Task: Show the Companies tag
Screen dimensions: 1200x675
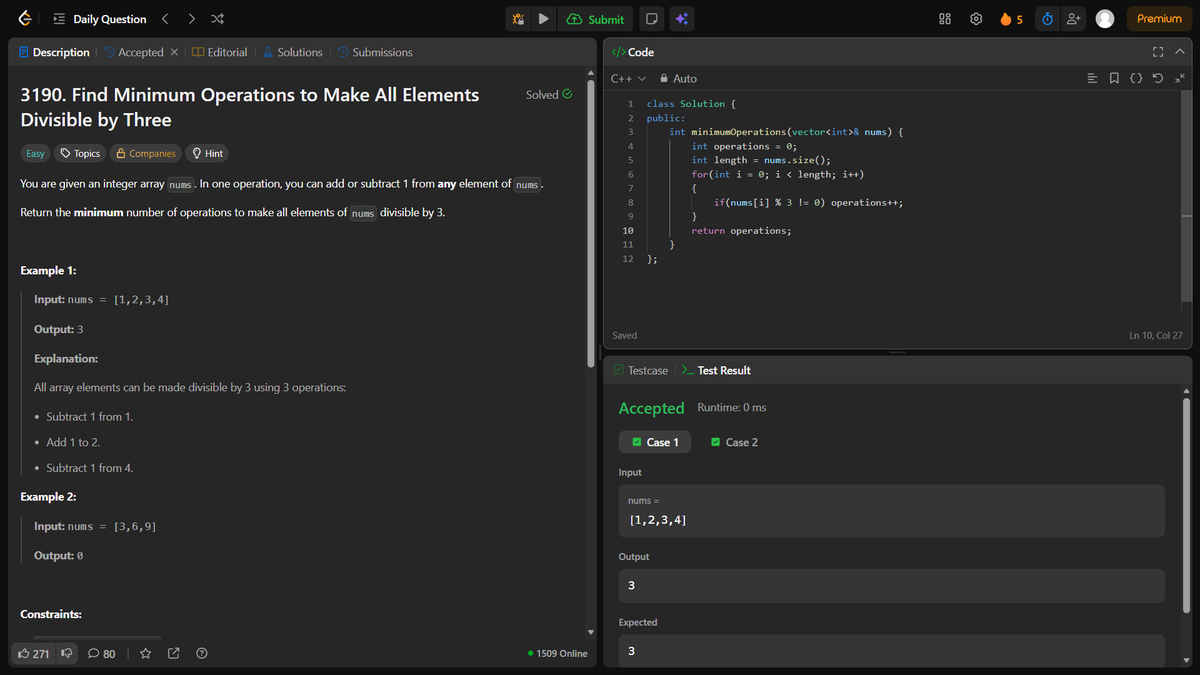Action: click(145, 153)
